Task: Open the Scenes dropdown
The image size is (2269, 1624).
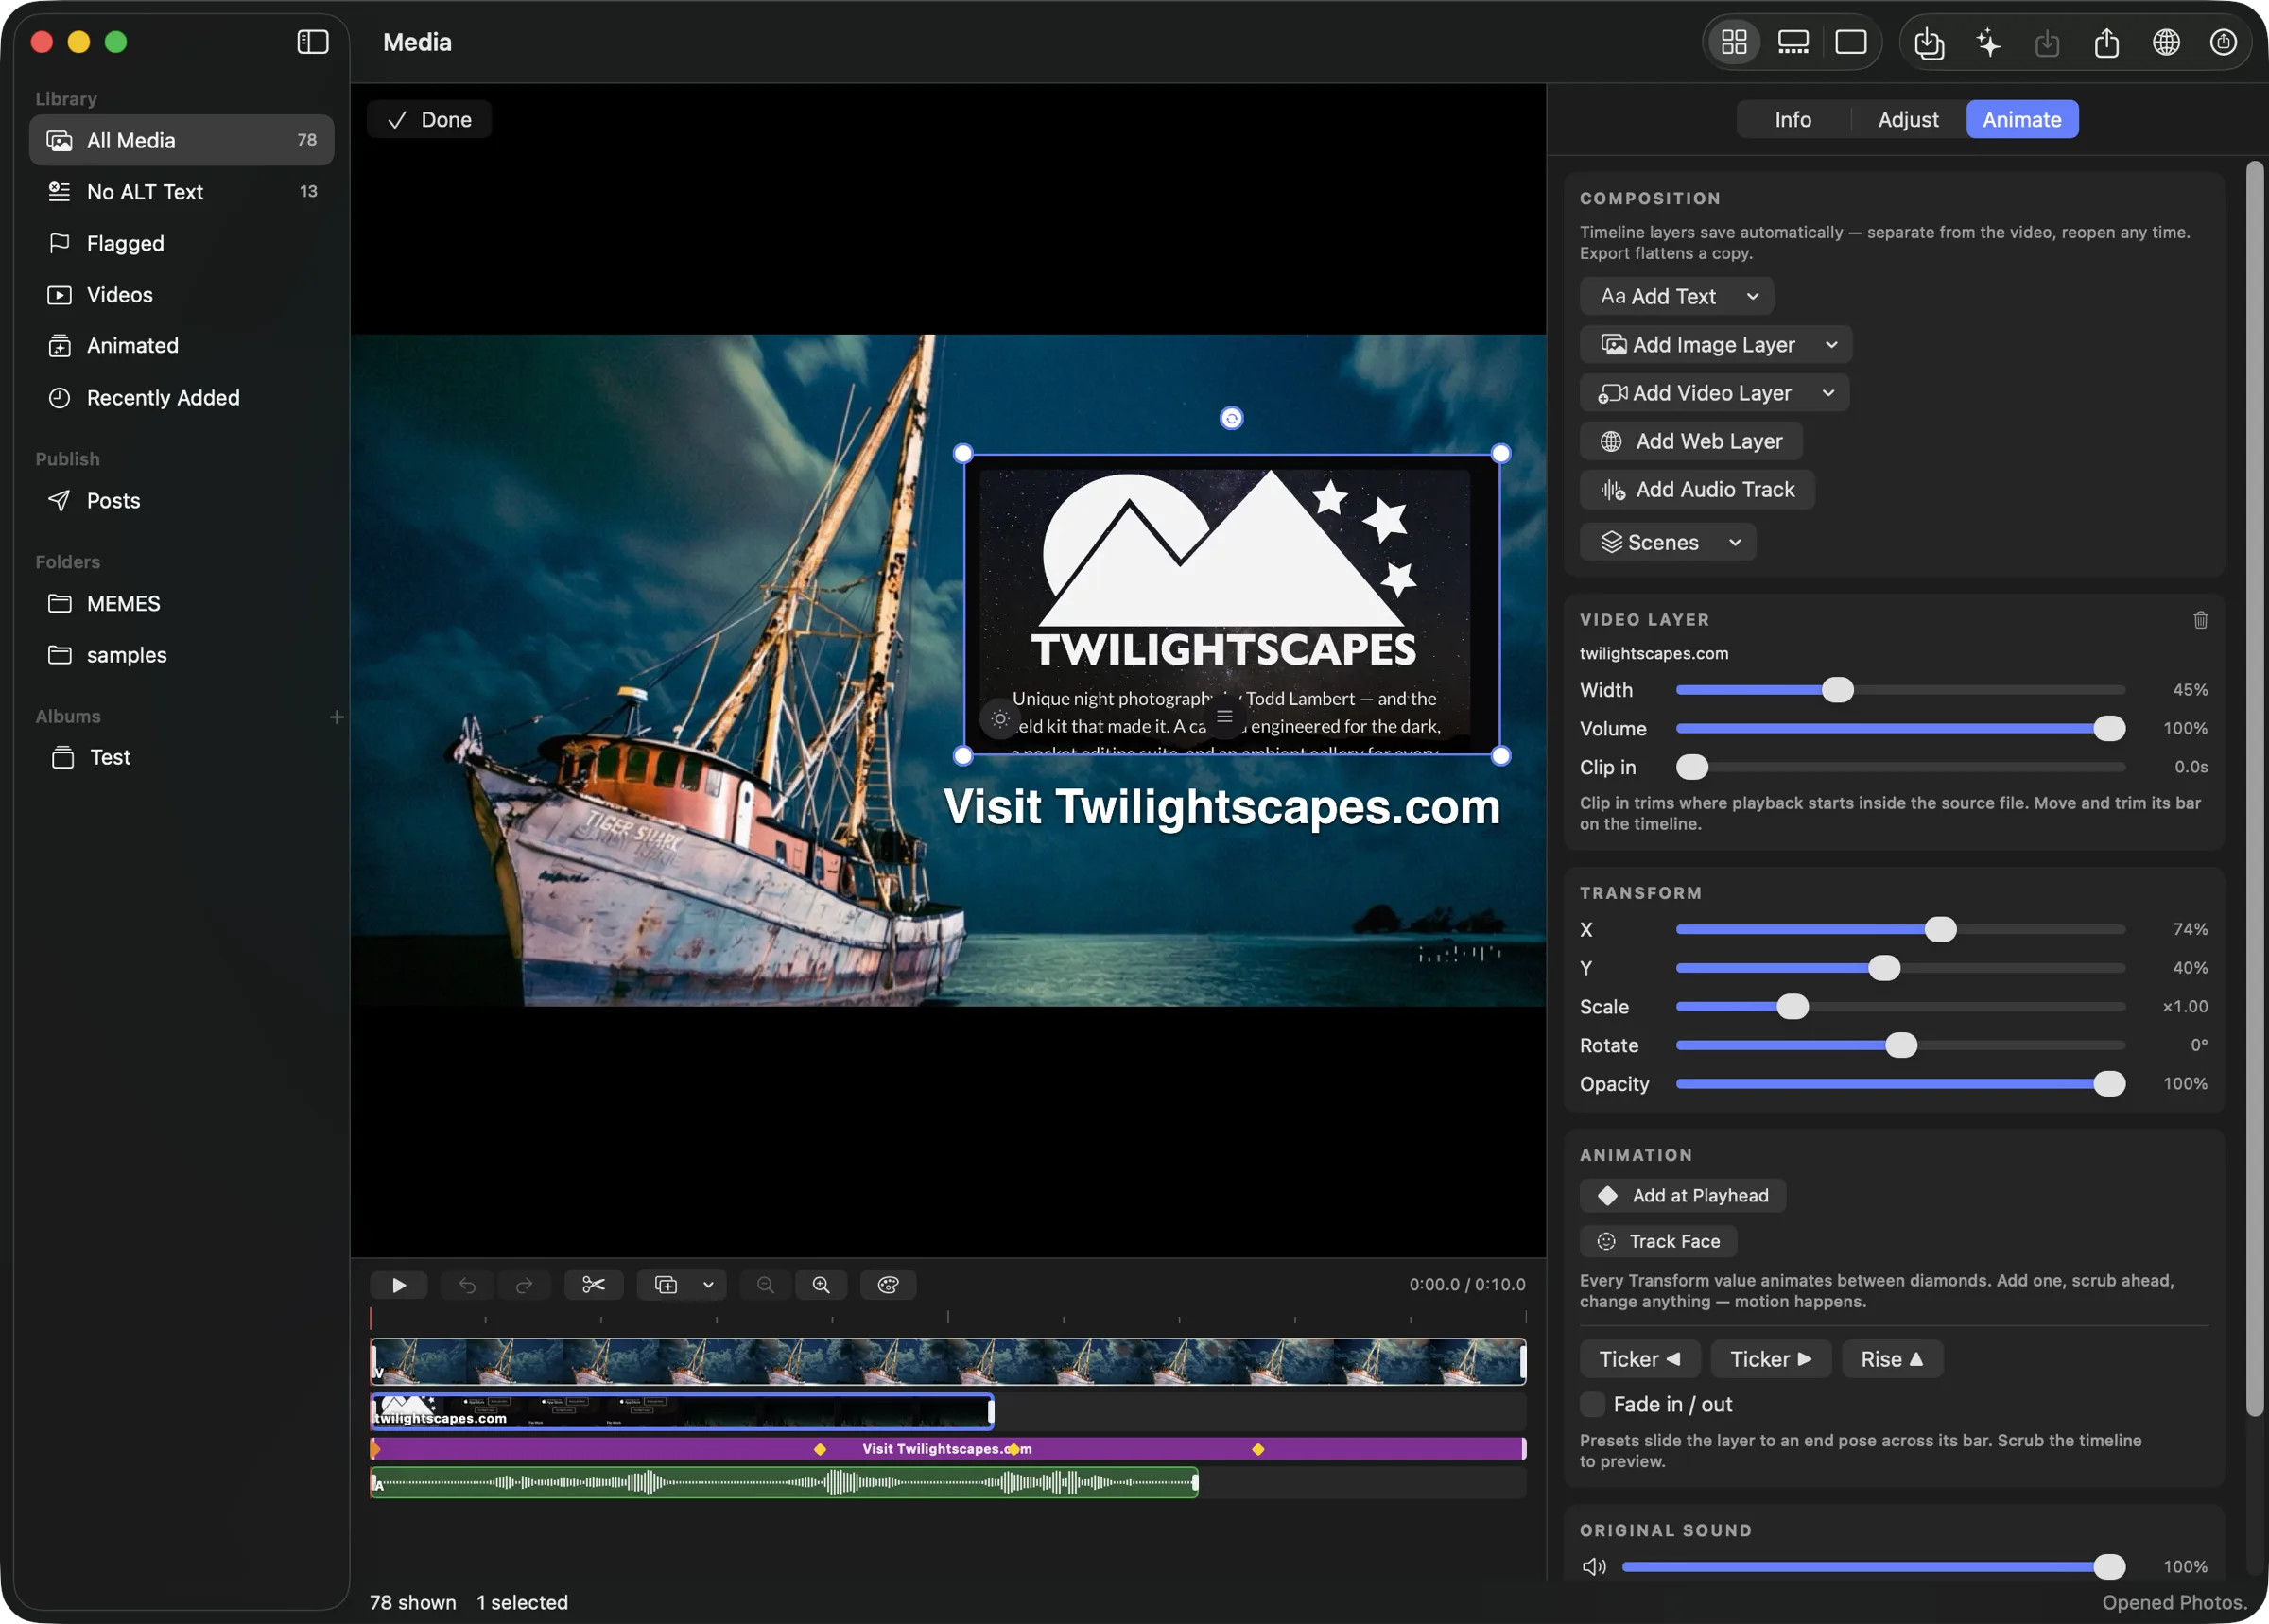Action: pos(1668,542)
